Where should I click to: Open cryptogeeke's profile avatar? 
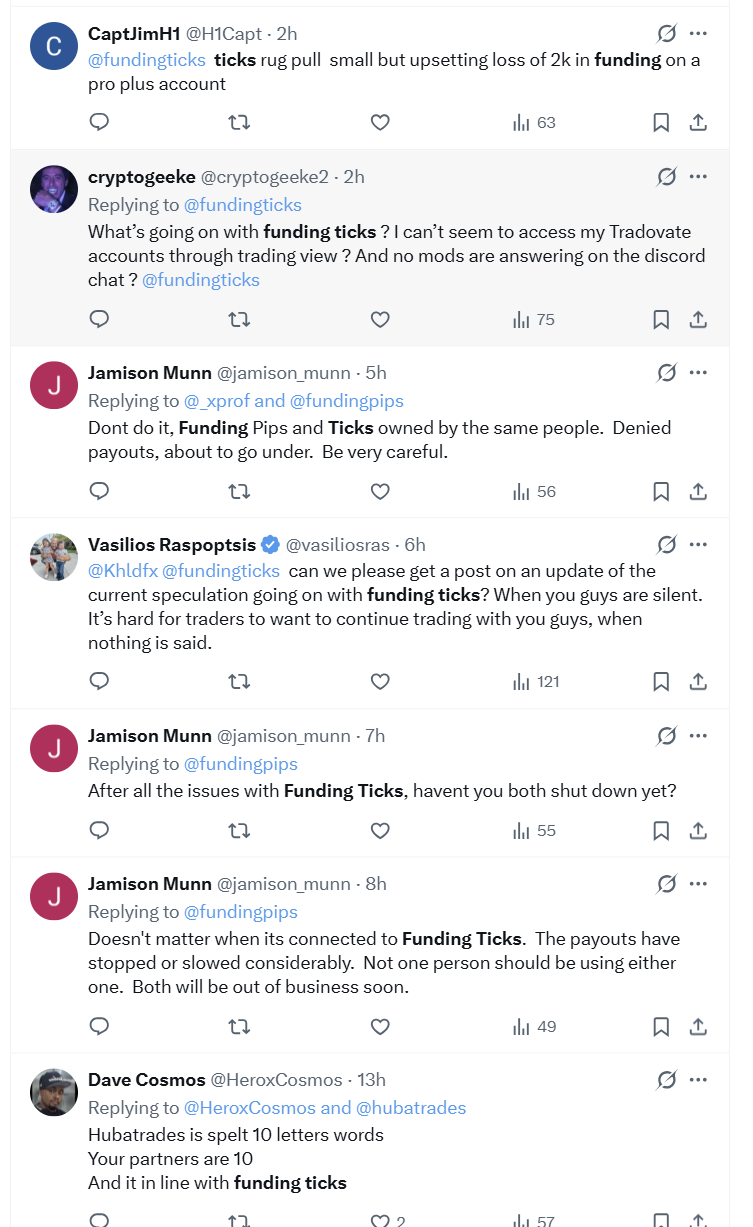pos(54,189)
